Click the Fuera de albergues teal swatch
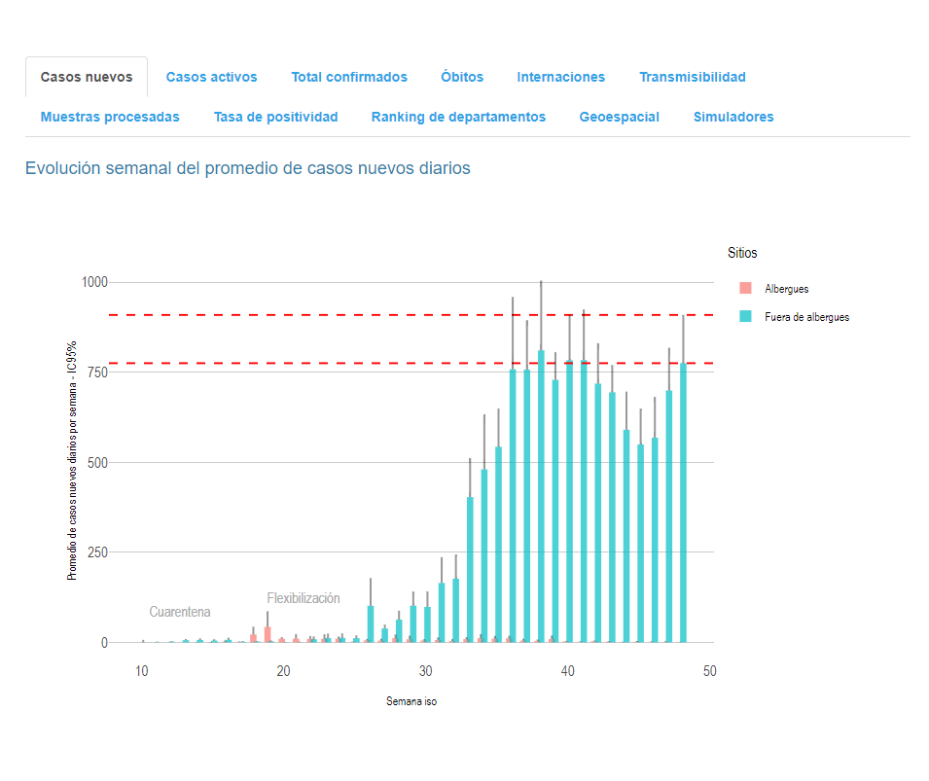Image resolution: width=929 pixels, height=781 pixels. pos(745,316)
